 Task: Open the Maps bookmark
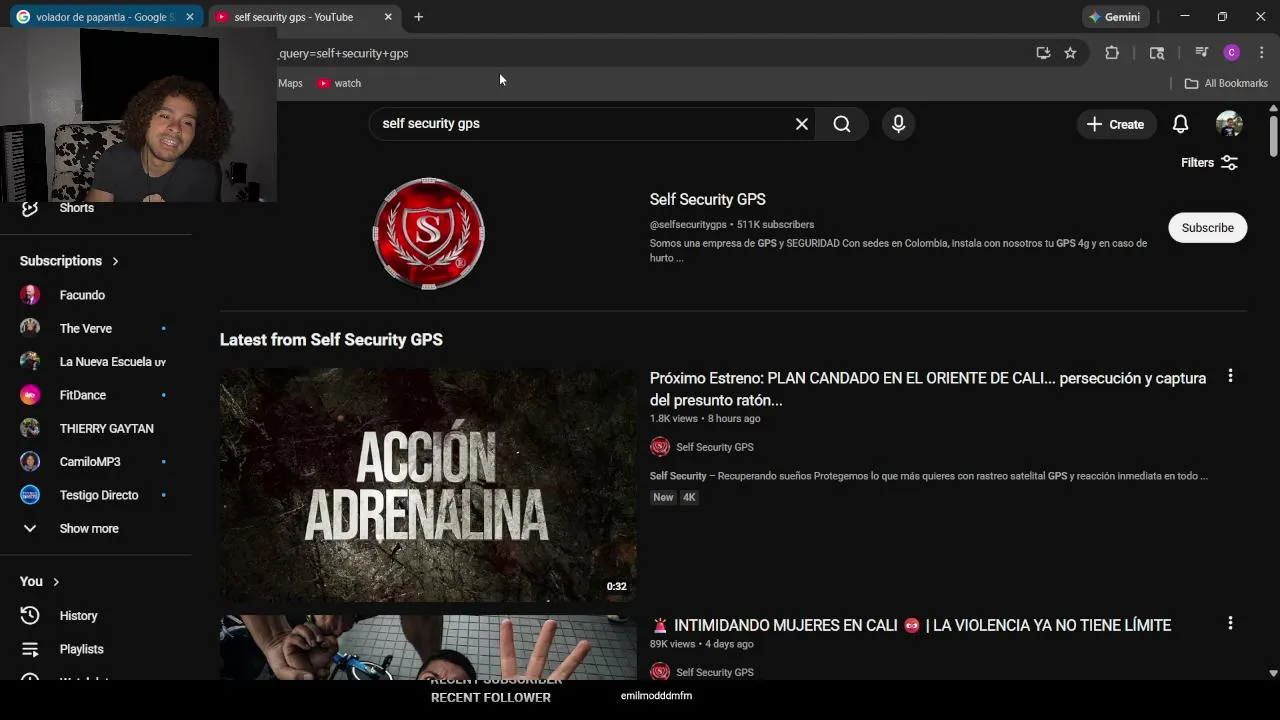[x=290, y=83]
